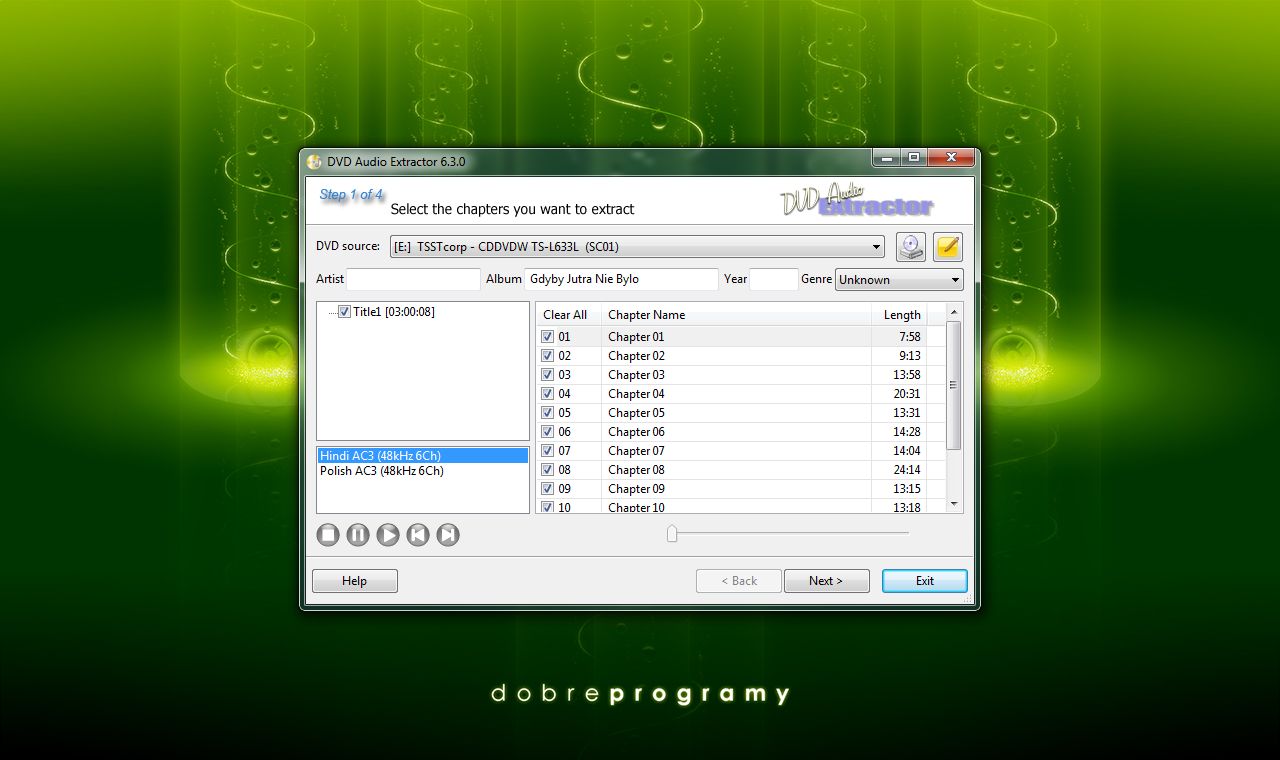Uncheck chapter 06 checkbox
The width and height of the screenshot is (1280, 760).
[547, 432]
